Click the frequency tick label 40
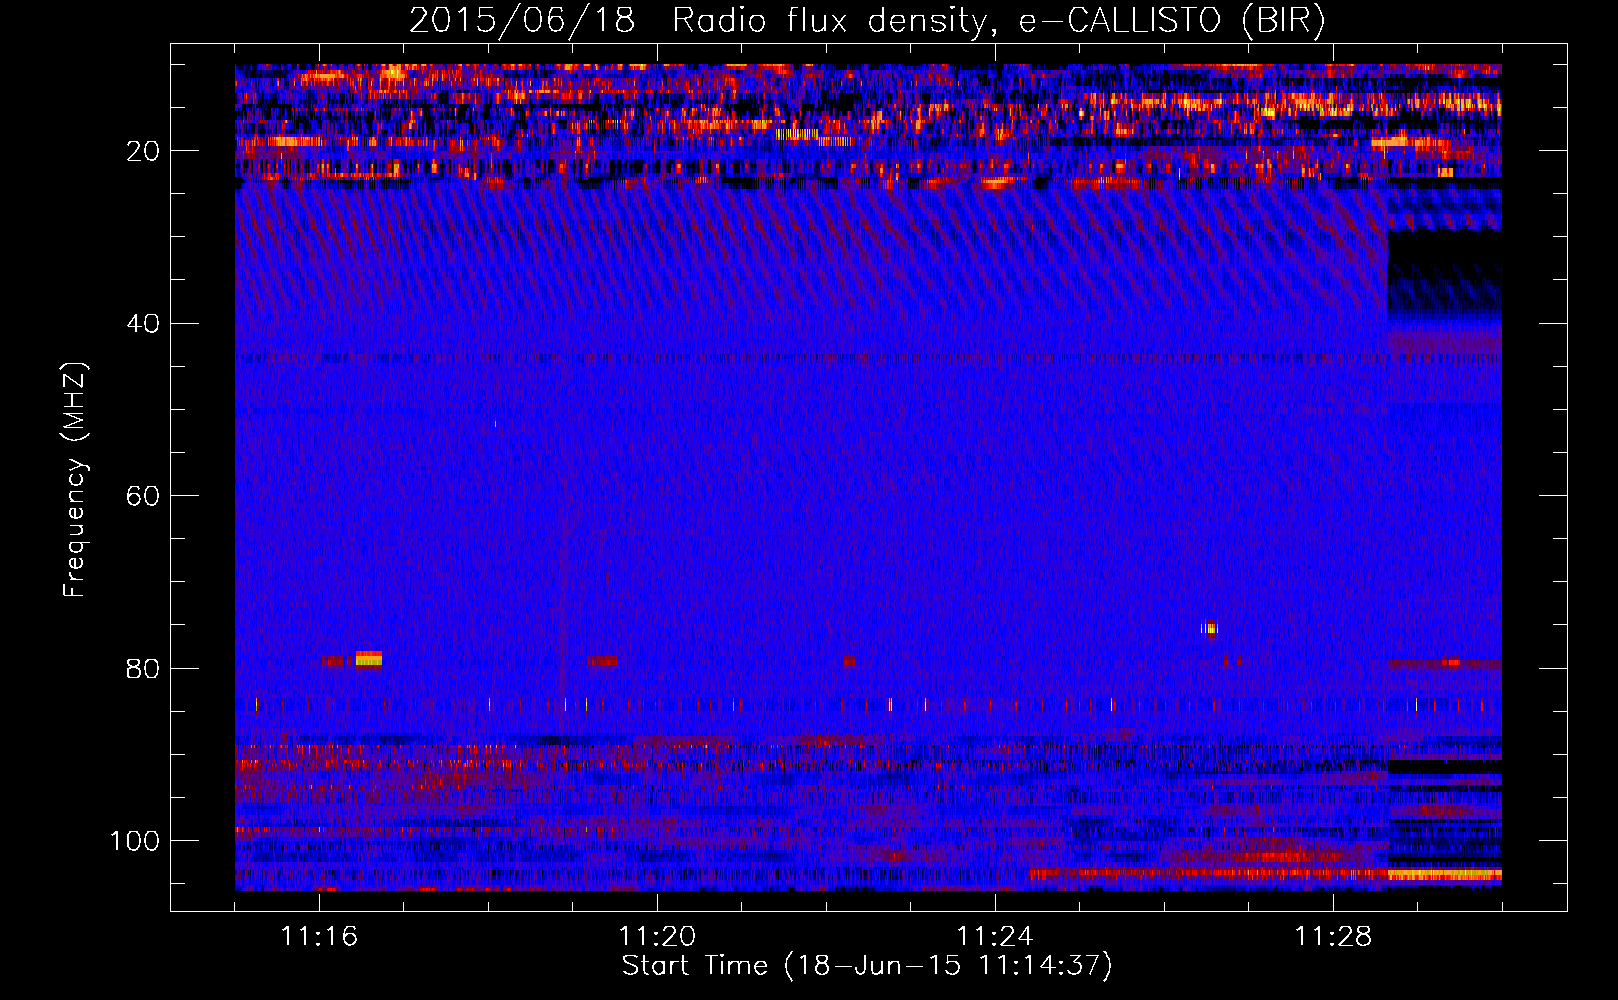The width and height of the screenshot is (1618, 1000). (x=144, y=324)
